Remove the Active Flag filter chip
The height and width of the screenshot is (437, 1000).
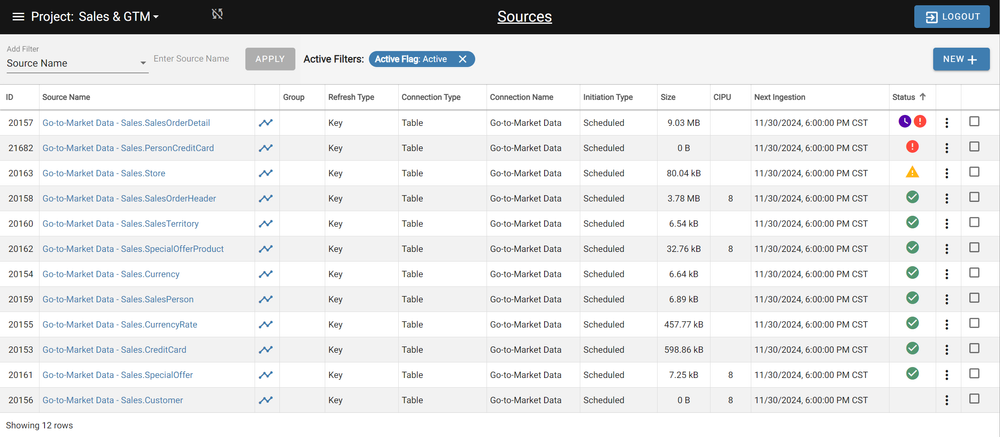pos(462,59)
